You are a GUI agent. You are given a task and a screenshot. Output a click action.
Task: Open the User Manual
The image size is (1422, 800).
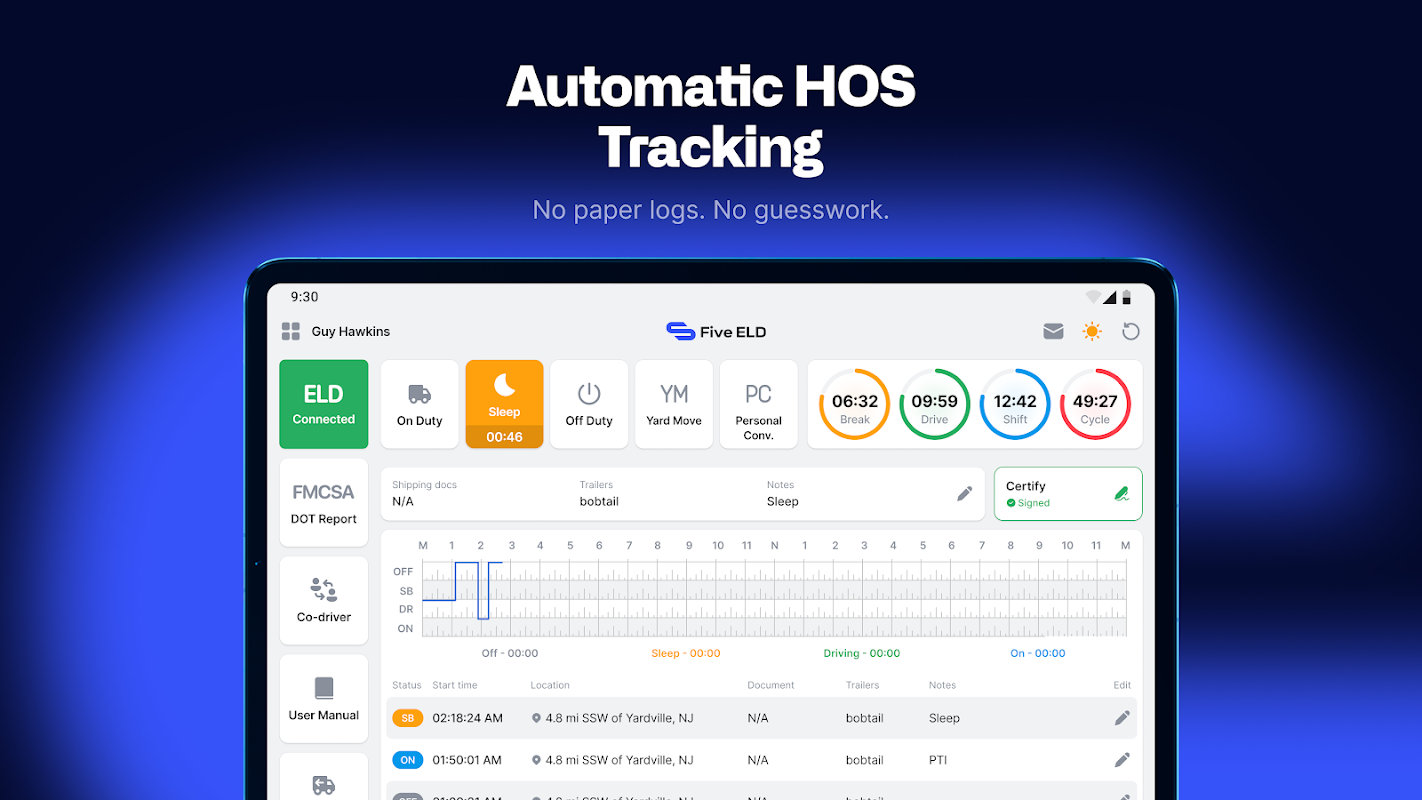pos(324,698)
